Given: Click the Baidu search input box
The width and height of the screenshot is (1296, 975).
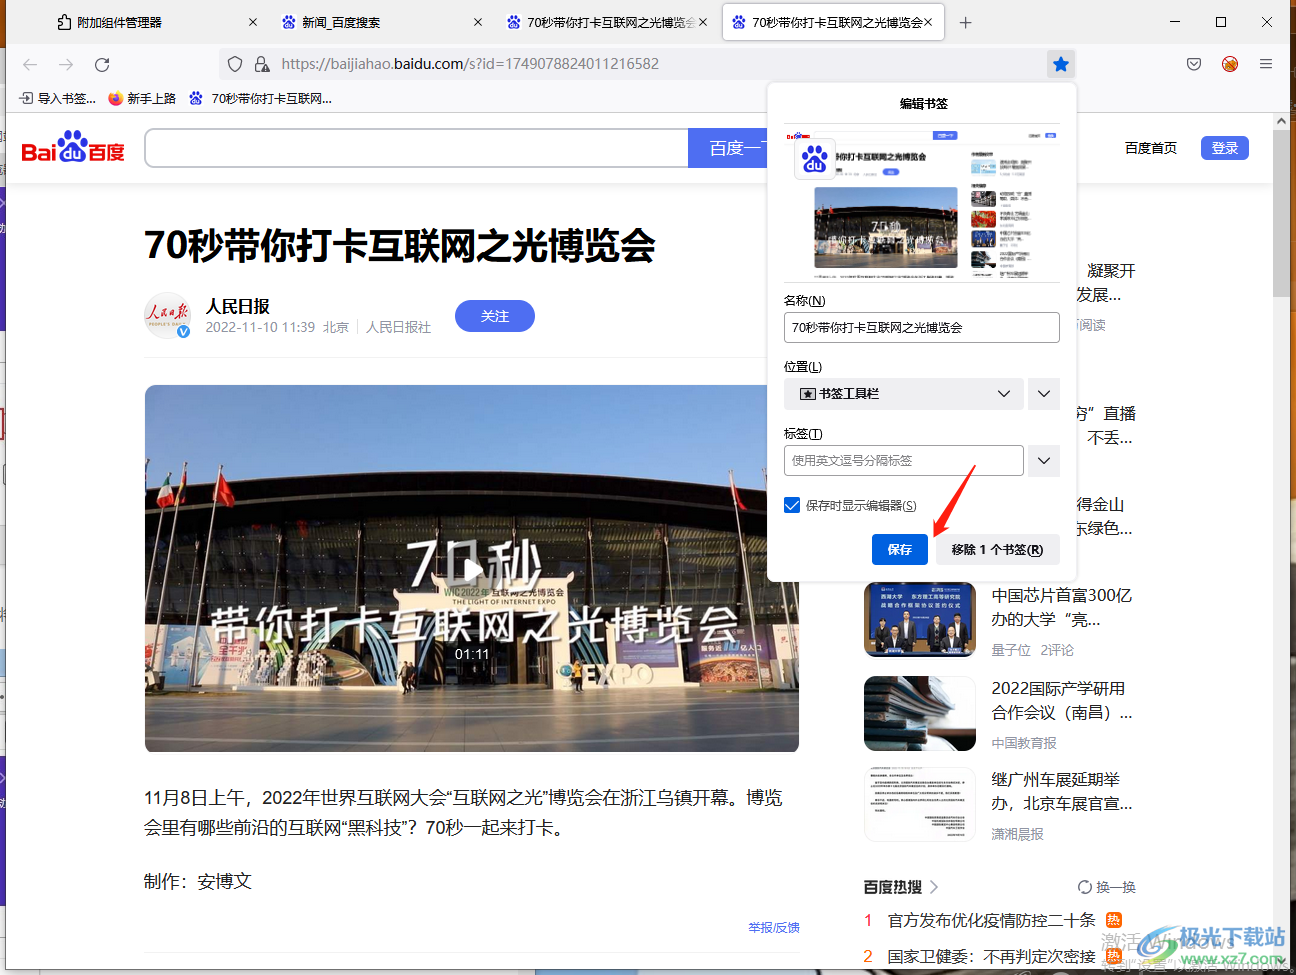Looking at the screenshot, I should (x=417, y=148).
